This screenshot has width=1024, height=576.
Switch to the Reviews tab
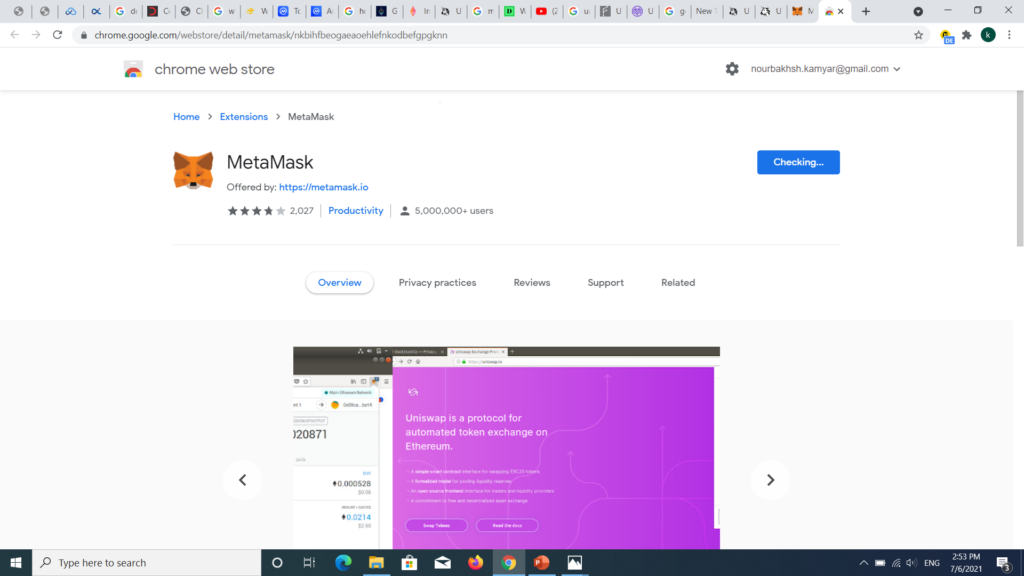532,283
